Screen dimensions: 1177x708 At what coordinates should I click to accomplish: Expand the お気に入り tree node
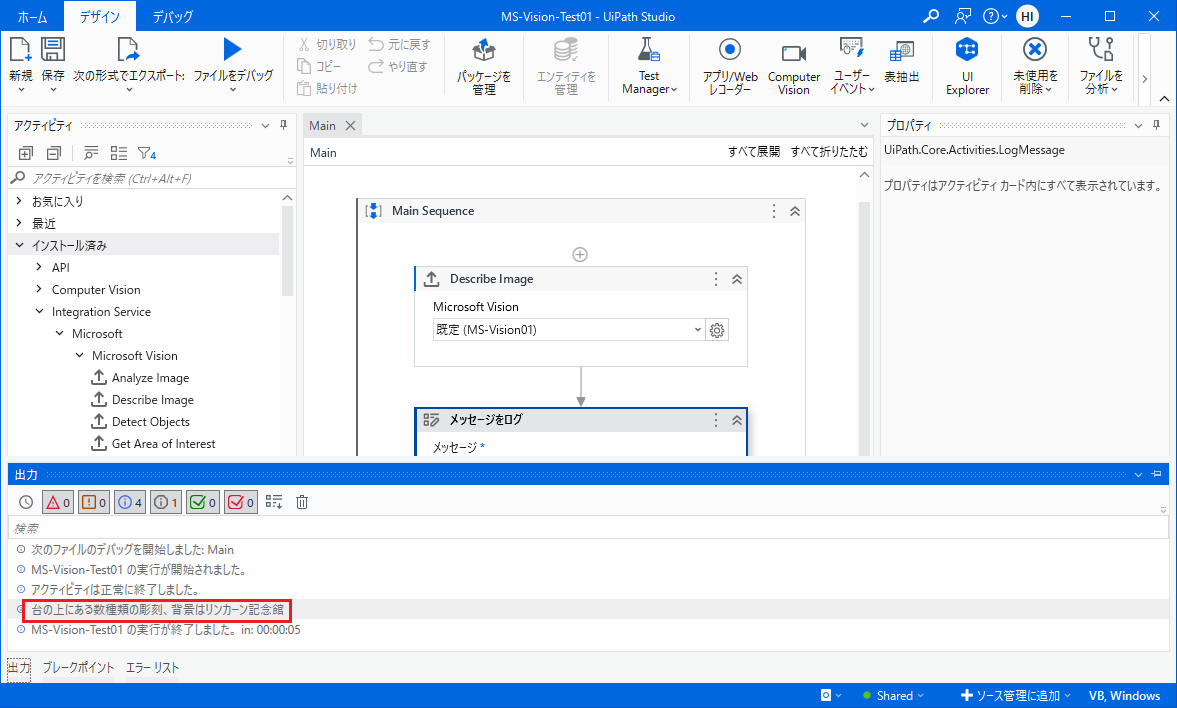20,201
